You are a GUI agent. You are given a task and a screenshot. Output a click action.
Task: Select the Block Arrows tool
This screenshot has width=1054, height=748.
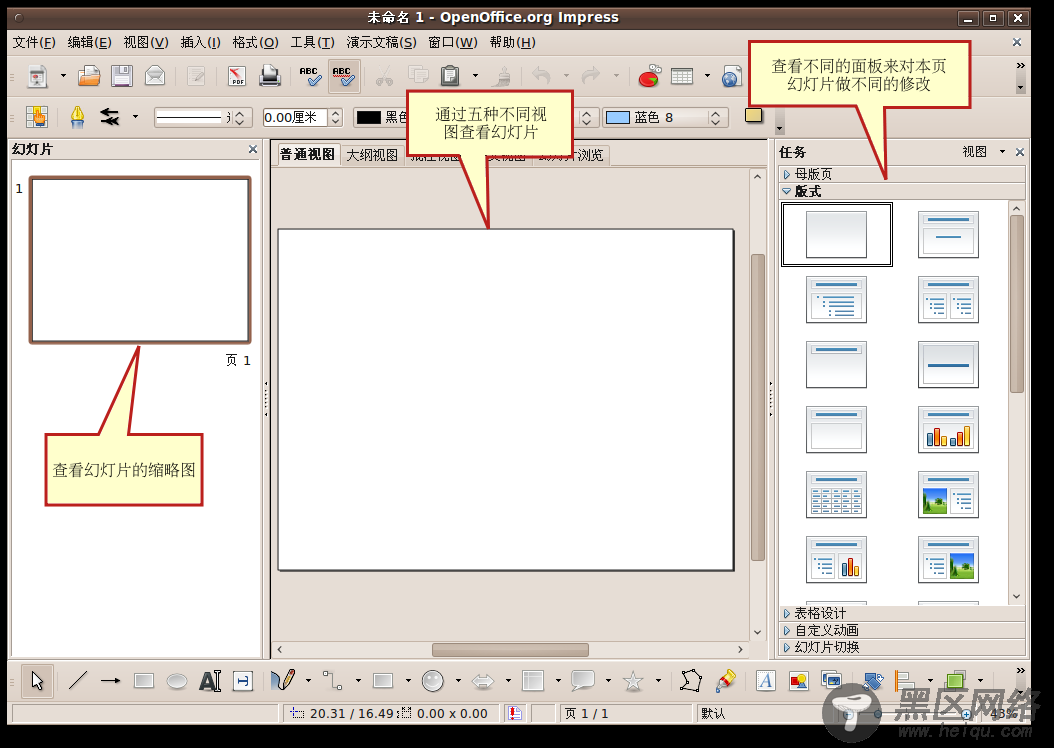[x=483, y=681]
